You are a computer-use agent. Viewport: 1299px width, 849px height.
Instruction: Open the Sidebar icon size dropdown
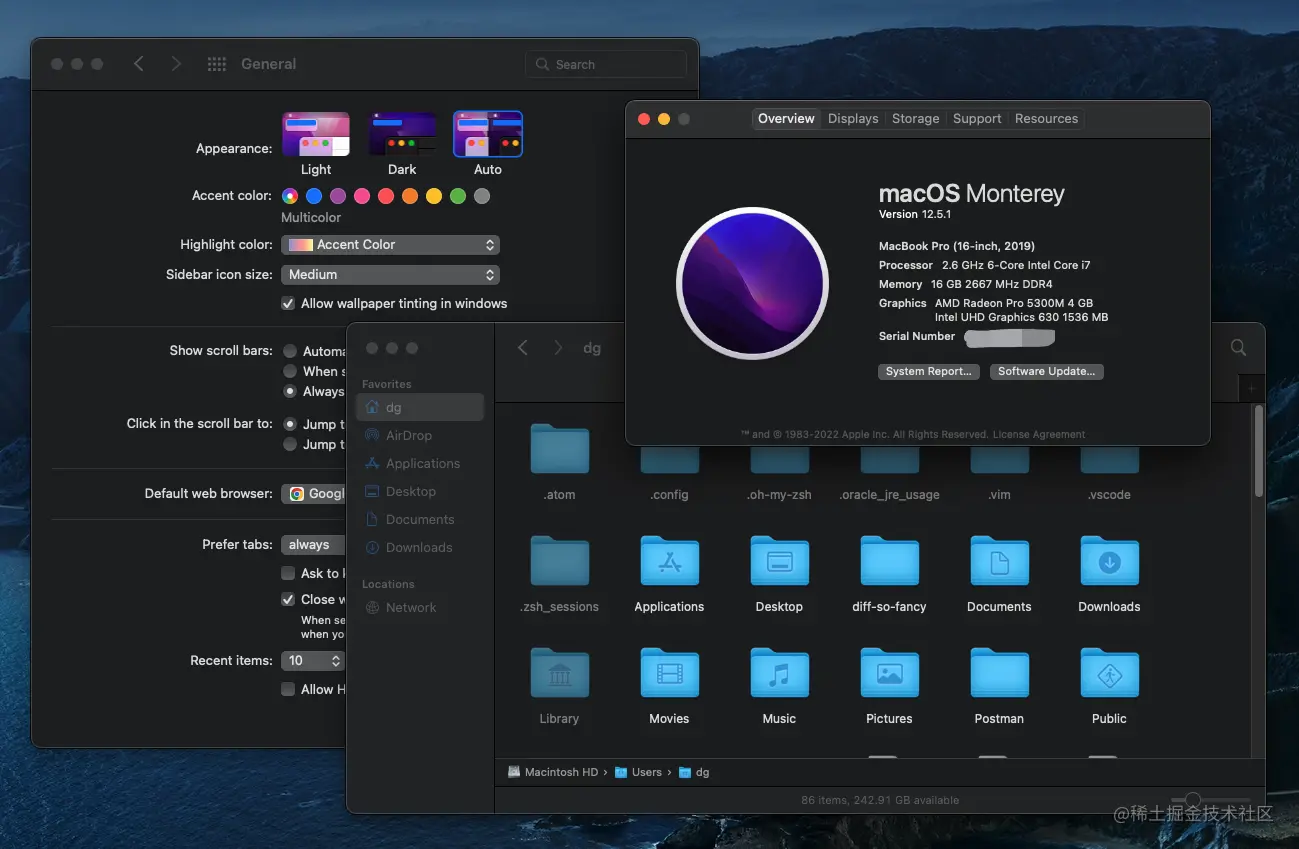(390, 275)
